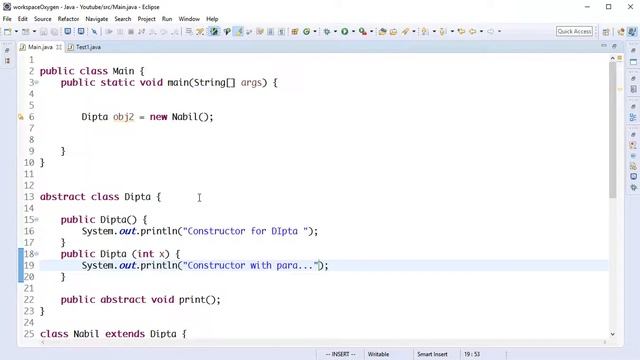Click the New Java Package icon
The width and height of the screenshot is (640, 360).
pyautogui.click(x=295, y=31)
